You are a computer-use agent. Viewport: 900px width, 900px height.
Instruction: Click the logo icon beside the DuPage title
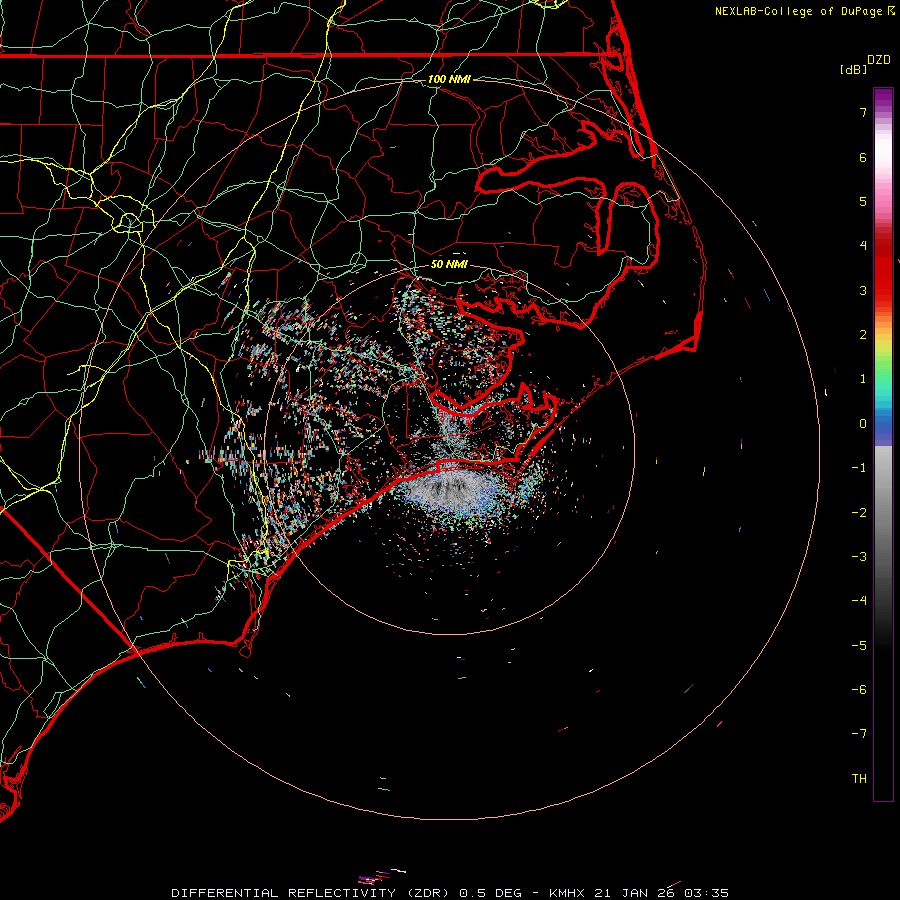890,11
